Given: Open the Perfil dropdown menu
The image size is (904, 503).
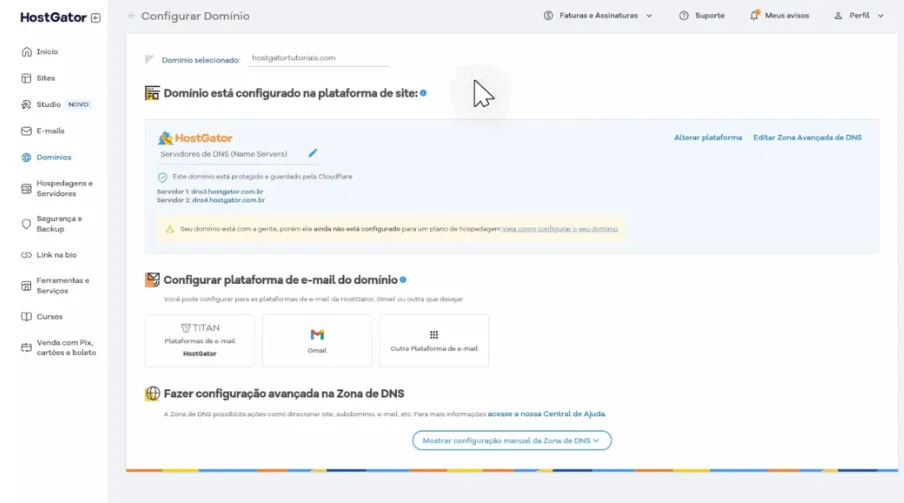Looking at the screenshot, I should click(859, 16).
